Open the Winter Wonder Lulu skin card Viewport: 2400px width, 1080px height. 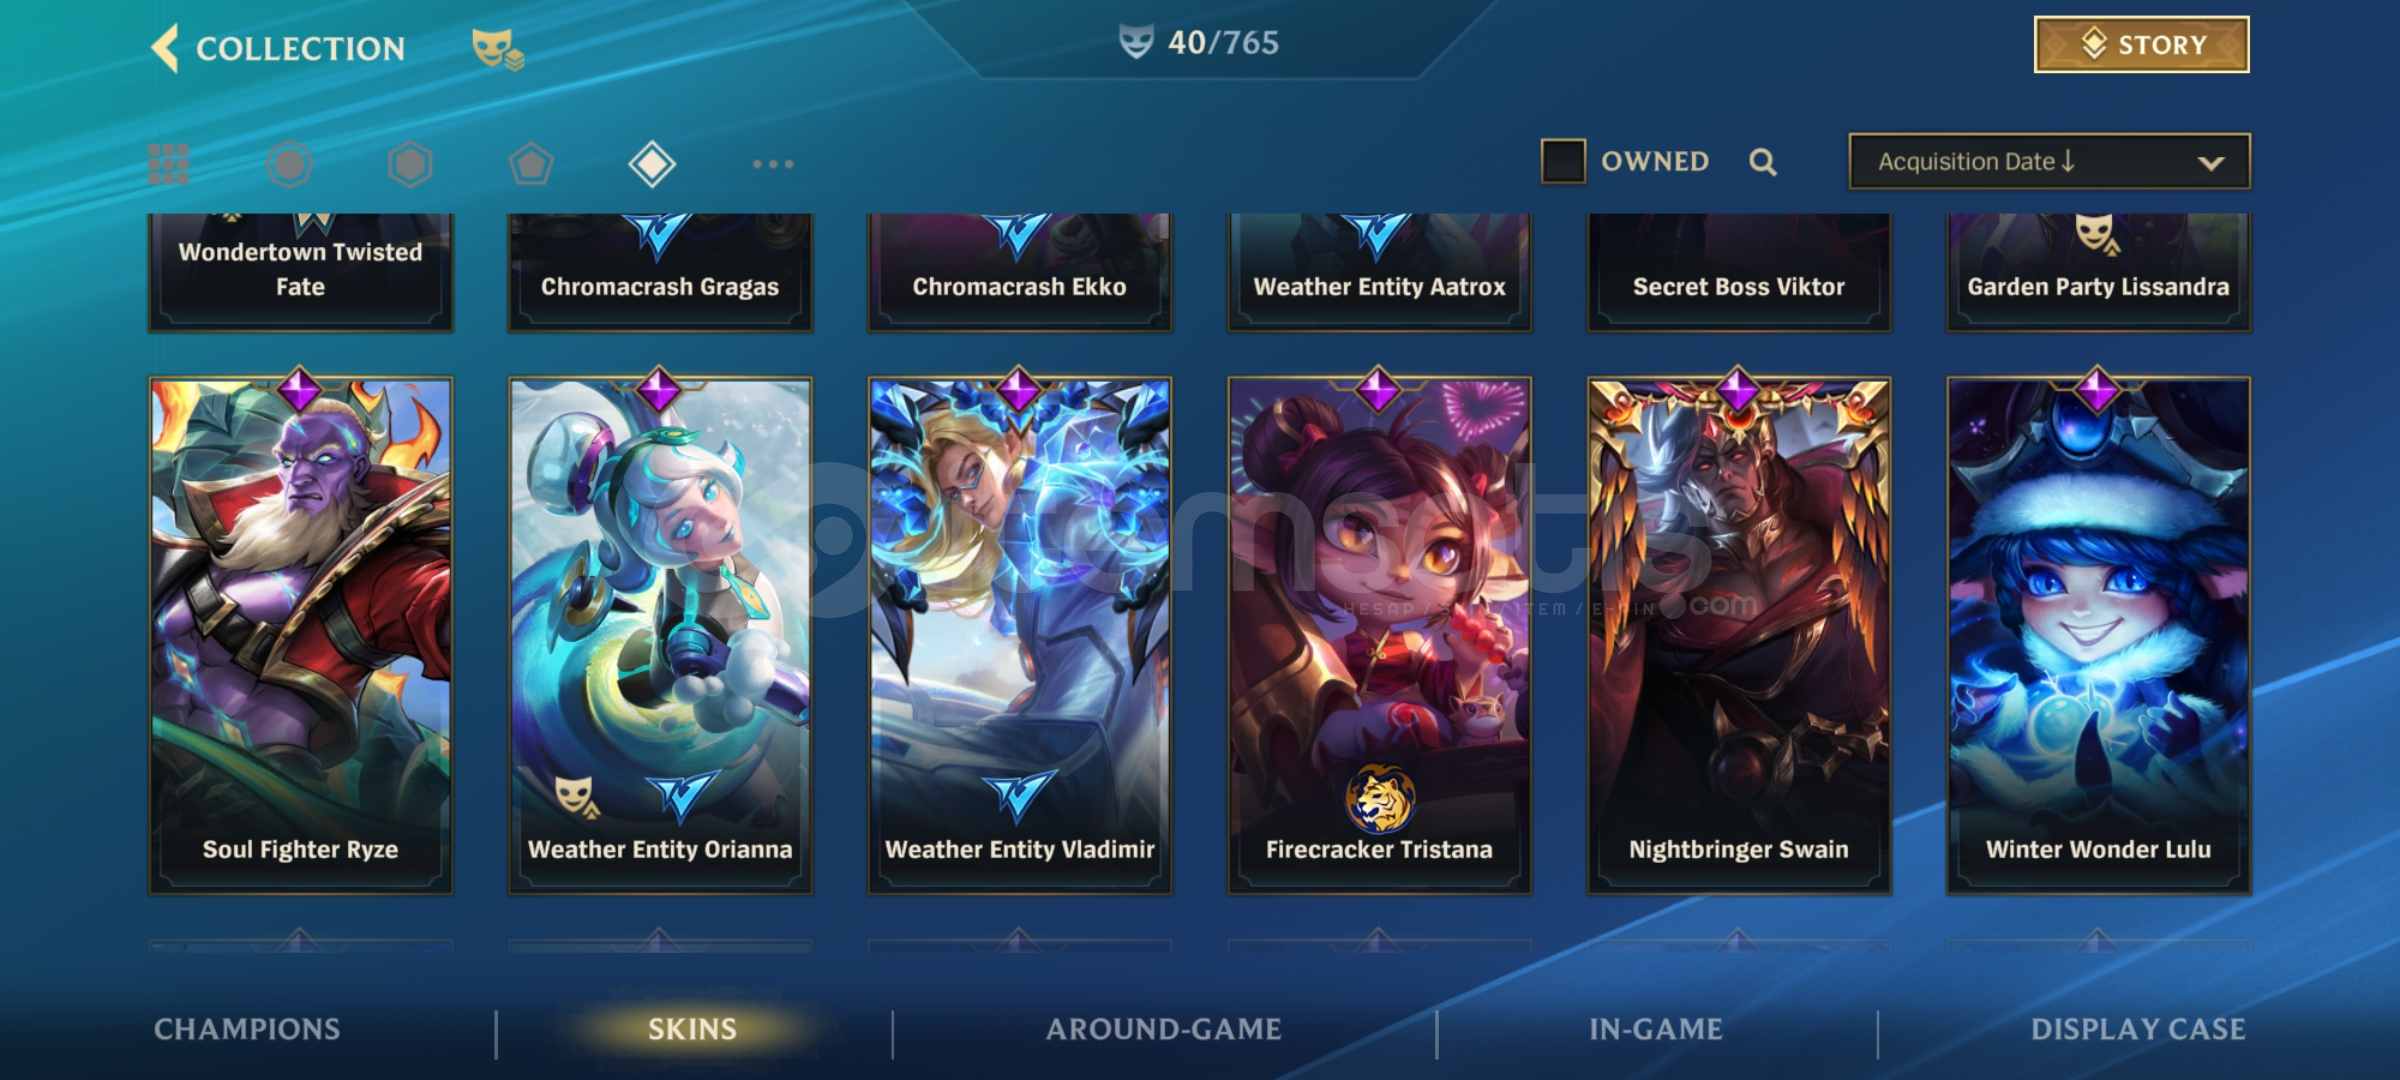point(2098,633)
